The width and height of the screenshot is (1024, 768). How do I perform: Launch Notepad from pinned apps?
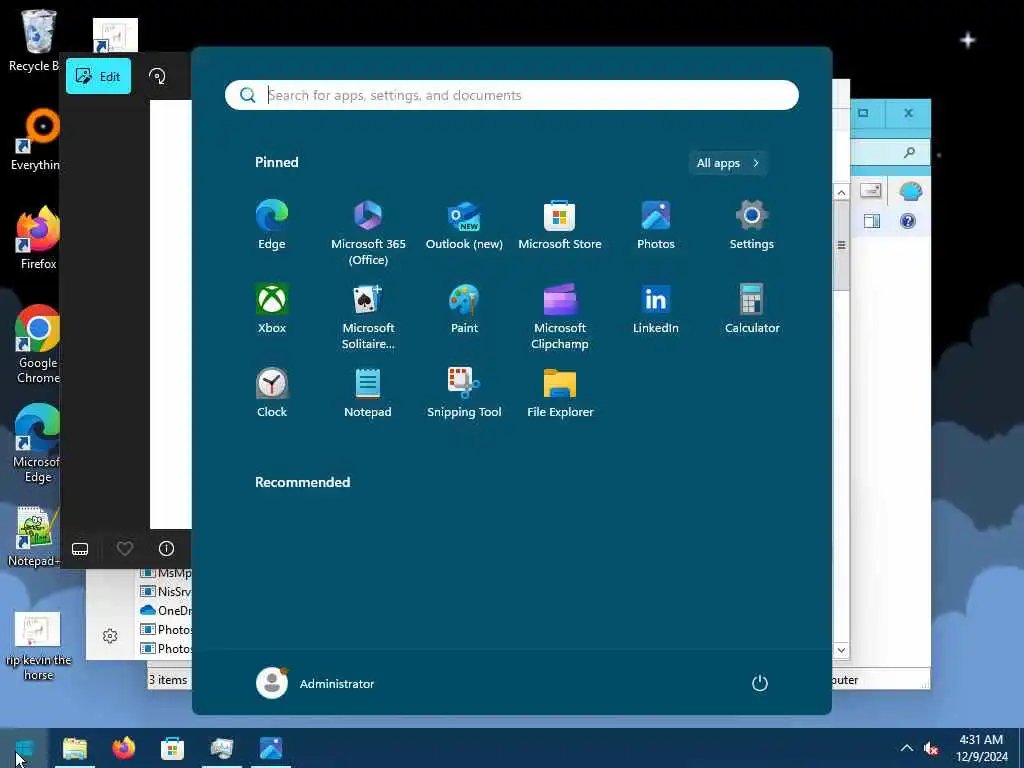click(368, 393)
